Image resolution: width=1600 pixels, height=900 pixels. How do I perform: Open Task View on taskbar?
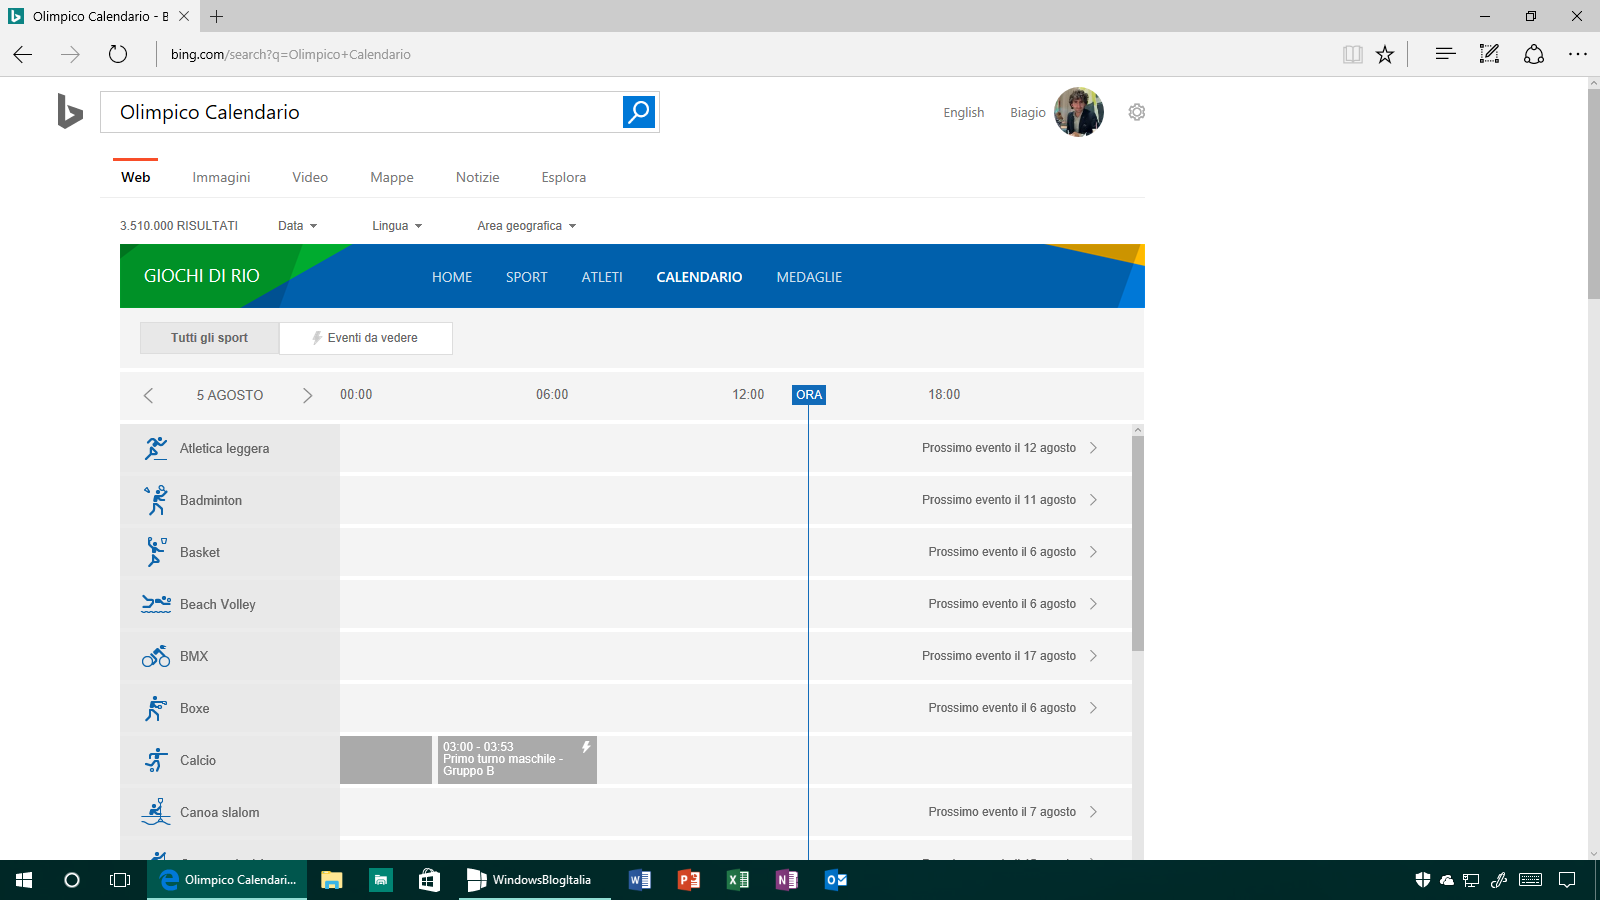coord(120,880)
